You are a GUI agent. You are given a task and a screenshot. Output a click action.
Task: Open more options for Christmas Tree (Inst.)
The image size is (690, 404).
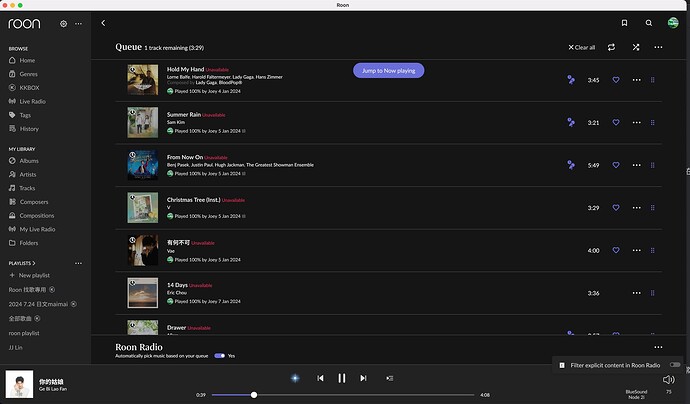tap(636, 207)
